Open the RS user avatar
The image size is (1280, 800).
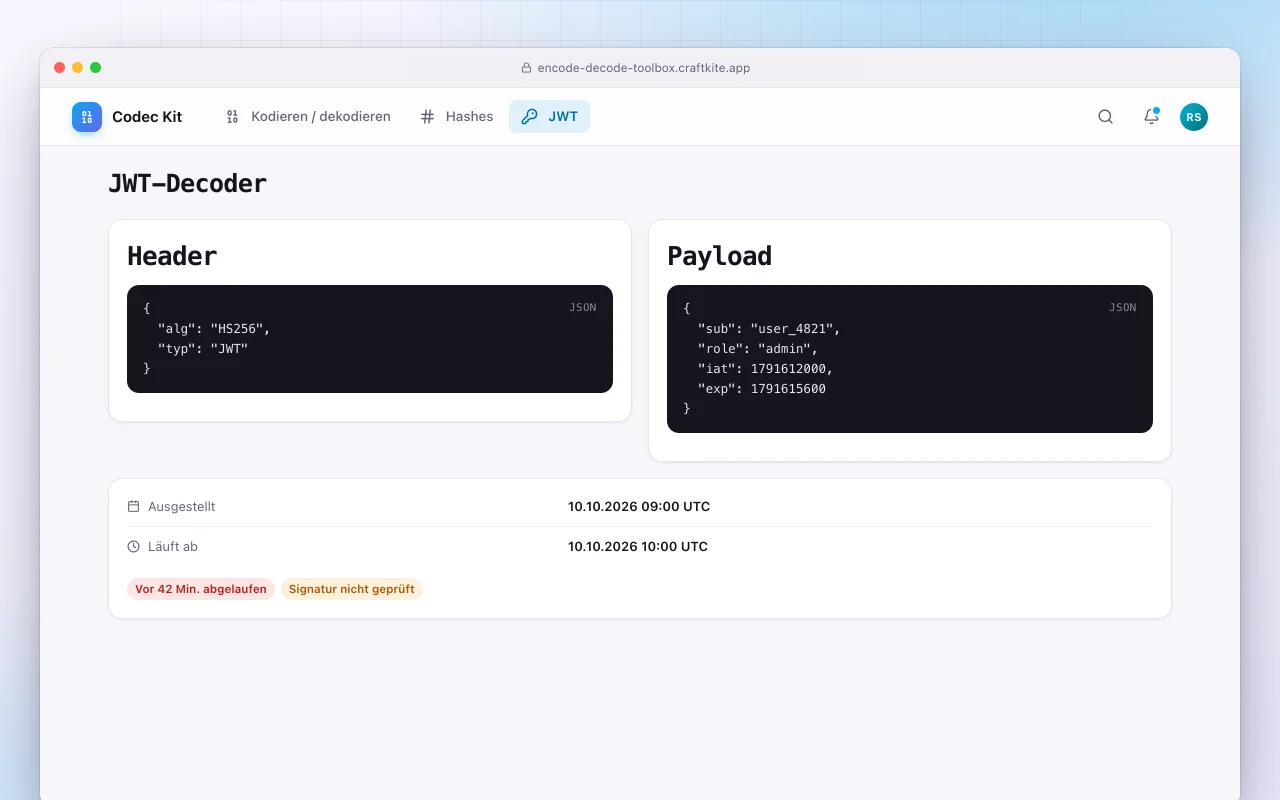point(1194,117)
